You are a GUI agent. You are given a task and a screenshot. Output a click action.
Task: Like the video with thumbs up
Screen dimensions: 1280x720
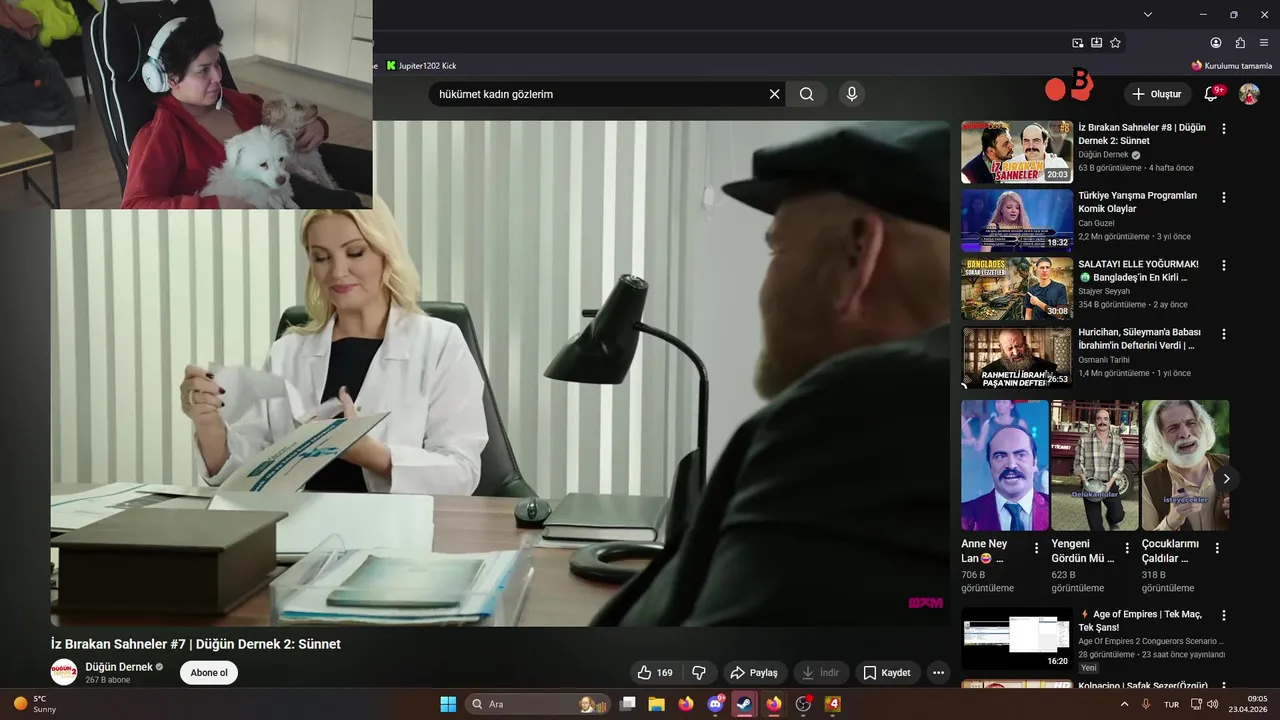tap(655, 673)
